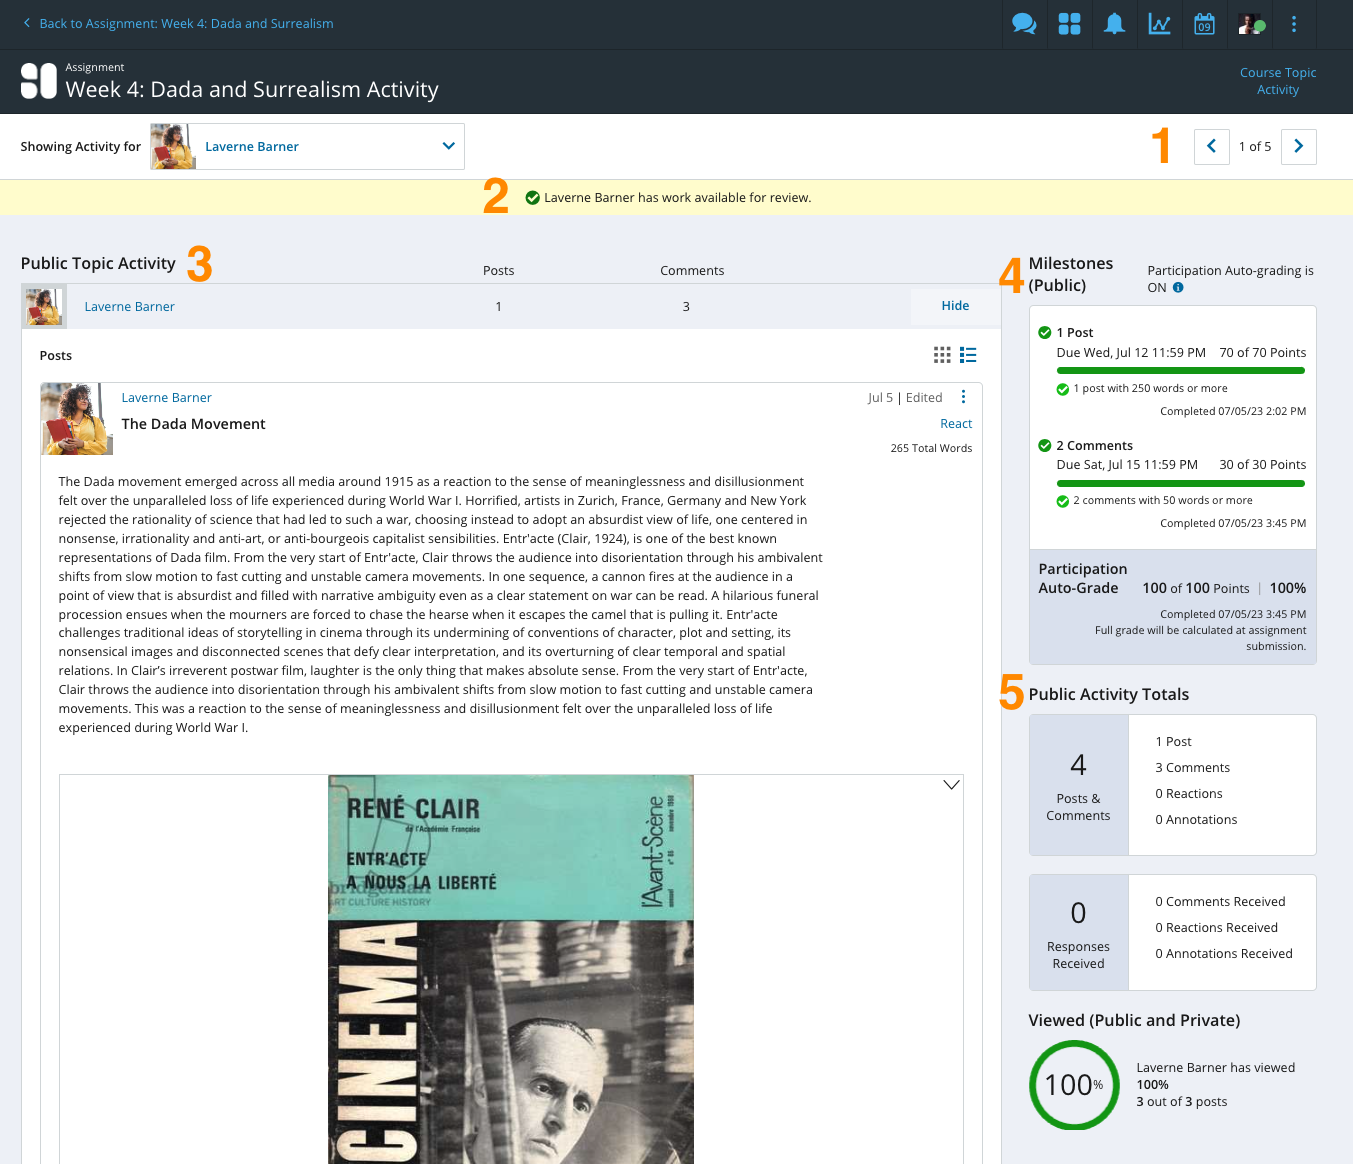Image resolution: width=1353 pixels, height=1164 pixels.
Task: Open the calendar icon in the navbar
Action: tap(1204, 23)
